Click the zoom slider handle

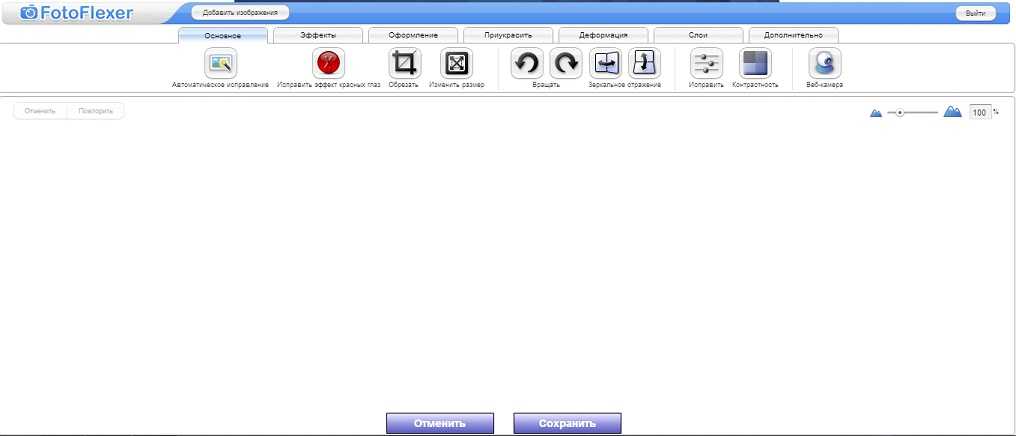coord(901,113)
